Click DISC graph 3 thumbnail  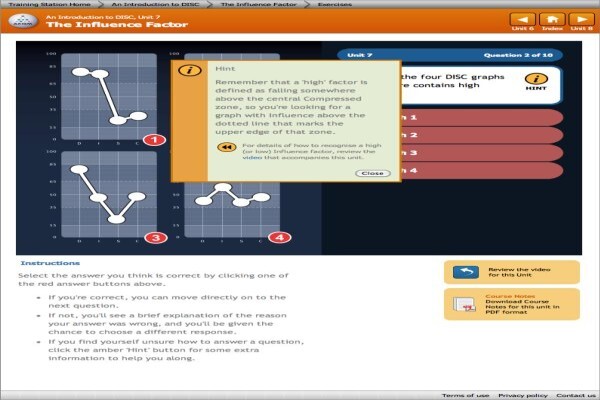pyautogui.click(x=109, y=194)
